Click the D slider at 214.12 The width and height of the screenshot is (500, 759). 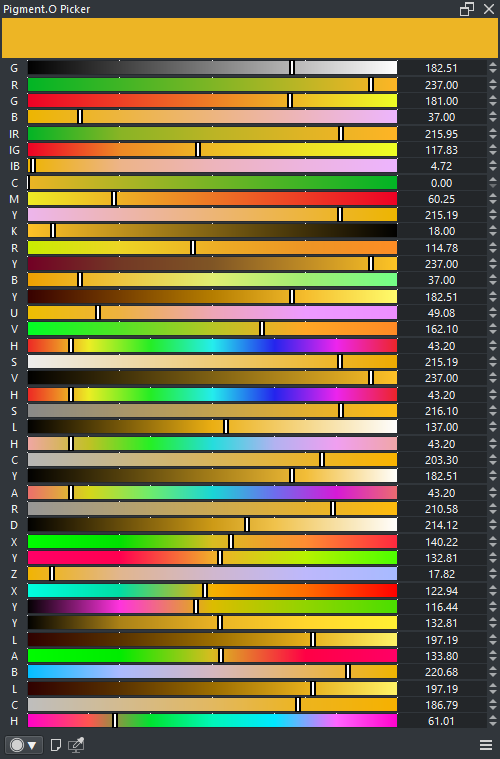pyautogui.click(x=212, y=525)
